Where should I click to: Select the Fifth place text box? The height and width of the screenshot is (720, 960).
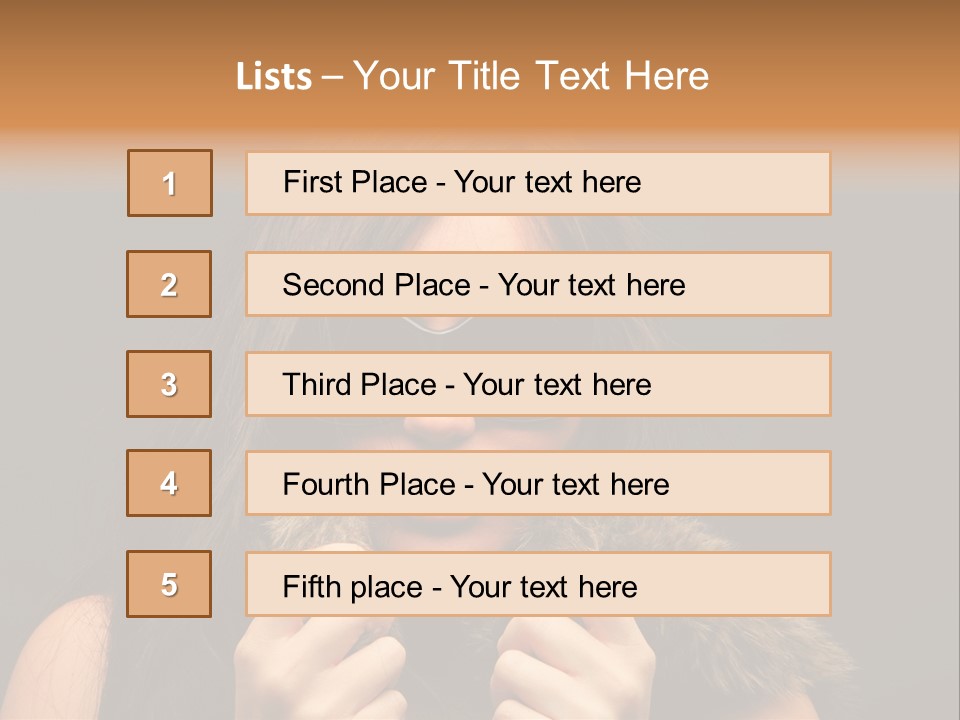click(x=538, y=584)
